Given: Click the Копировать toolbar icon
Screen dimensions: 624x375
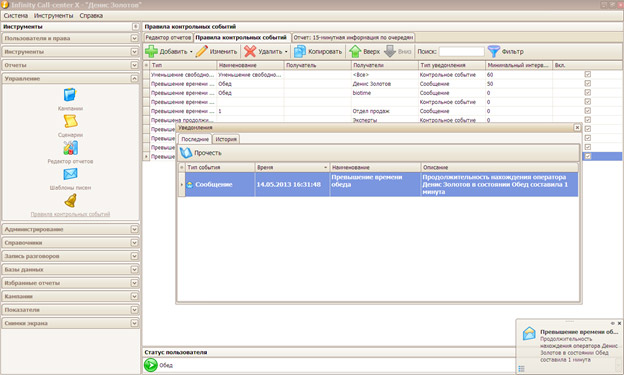Looking at the screenshot, I should [300, 51].
